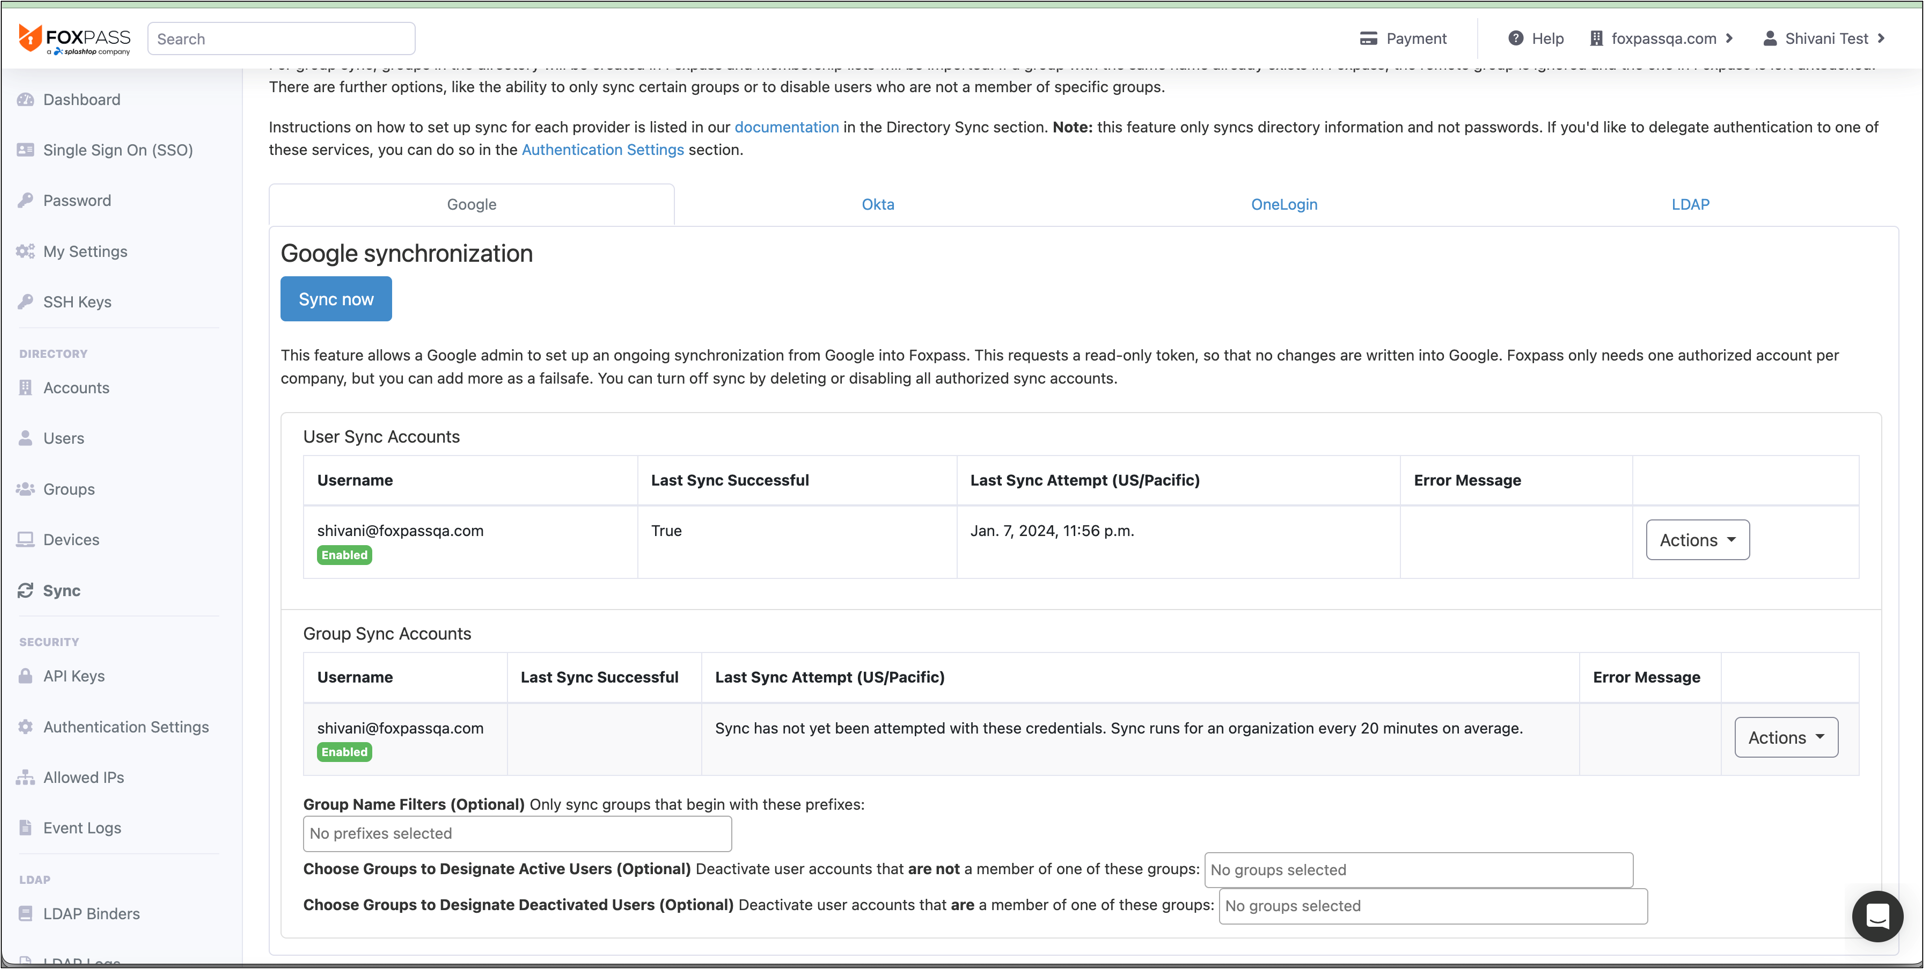Open the Designate Deactivated Users groups selector
The width and height of the screenshot is (1924, 969).
coord(1433,906)
